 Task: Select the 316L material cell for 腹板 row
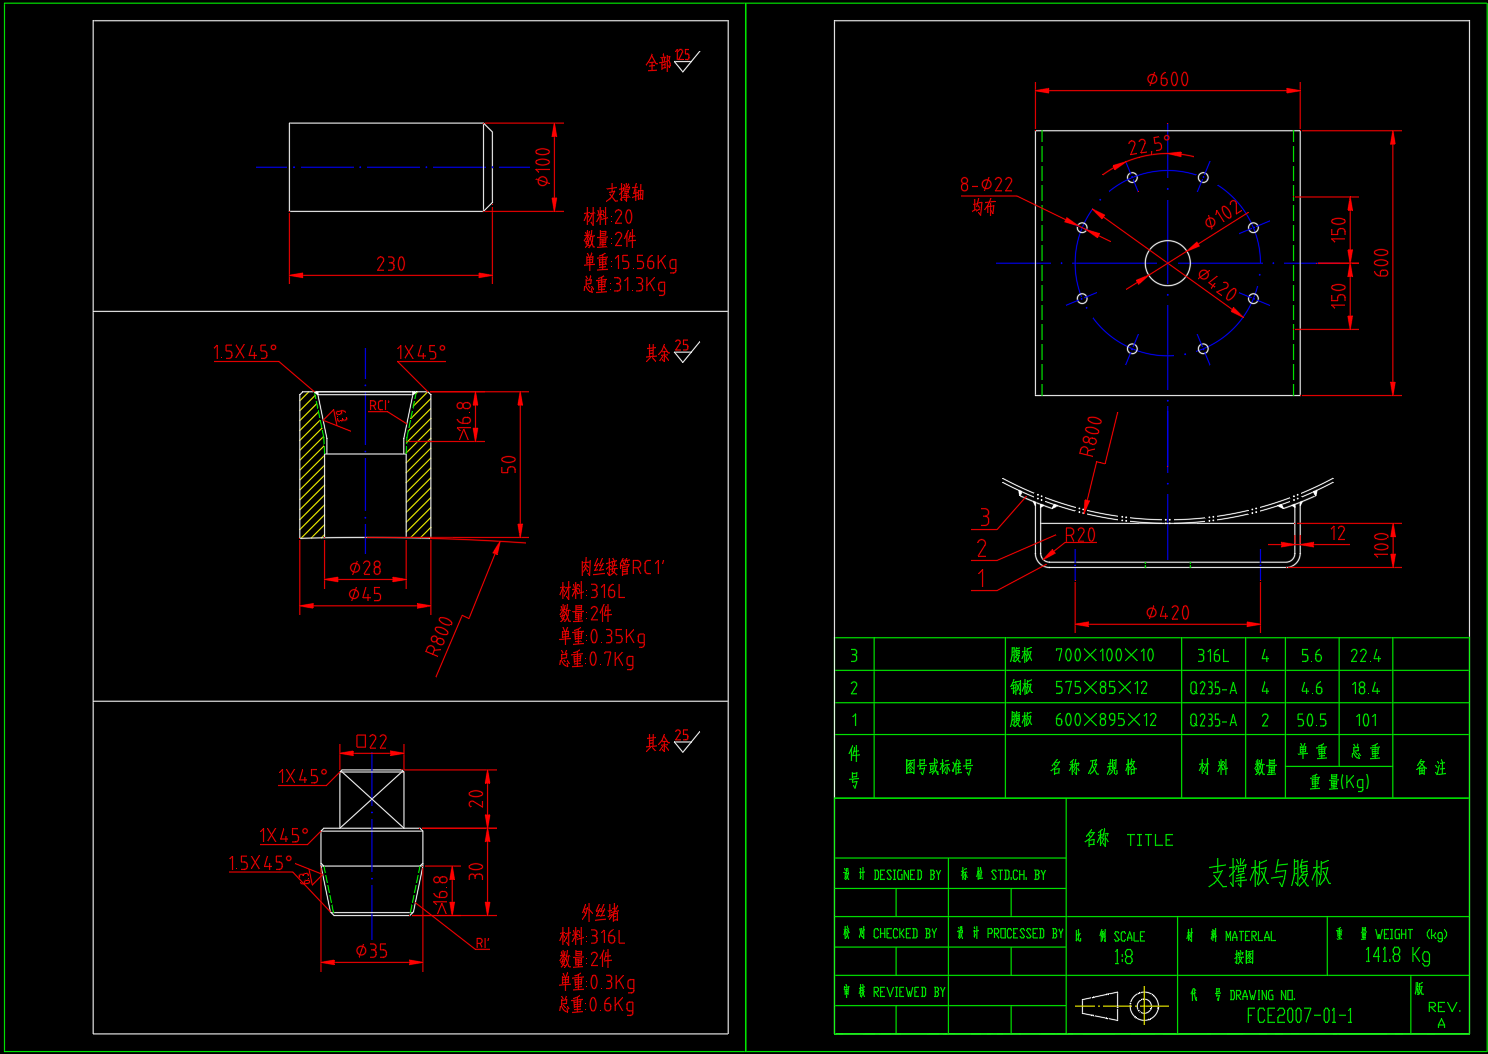tap(1212, 655)
